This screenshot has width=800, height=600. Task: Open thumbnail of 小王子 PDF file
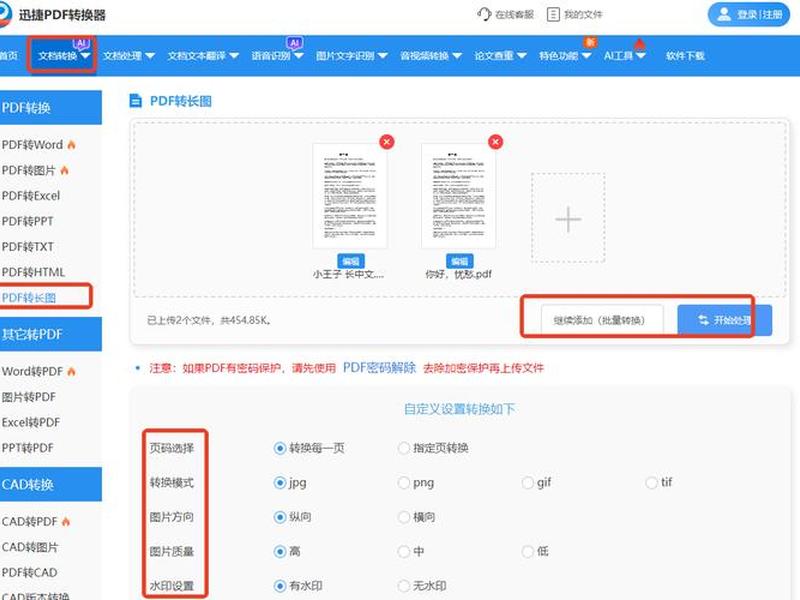pos(349,195)
